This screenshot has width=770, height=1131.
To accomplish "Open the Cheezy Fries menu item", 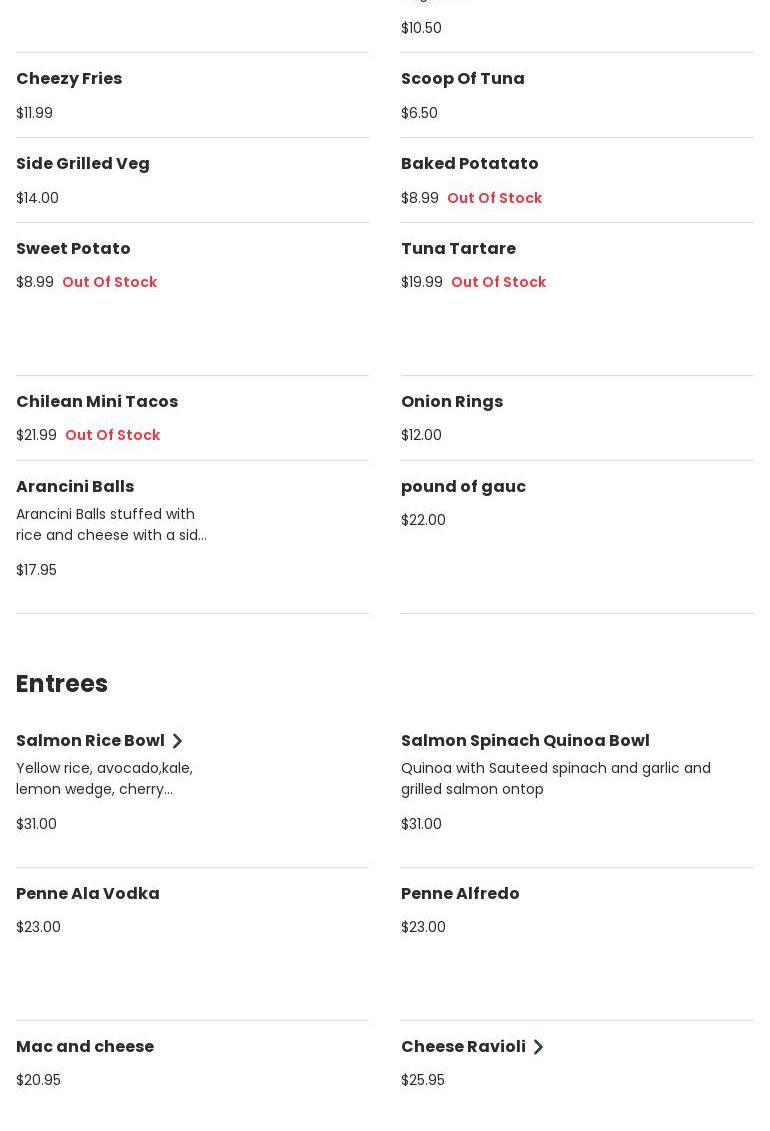I will (x=69, y=79).
